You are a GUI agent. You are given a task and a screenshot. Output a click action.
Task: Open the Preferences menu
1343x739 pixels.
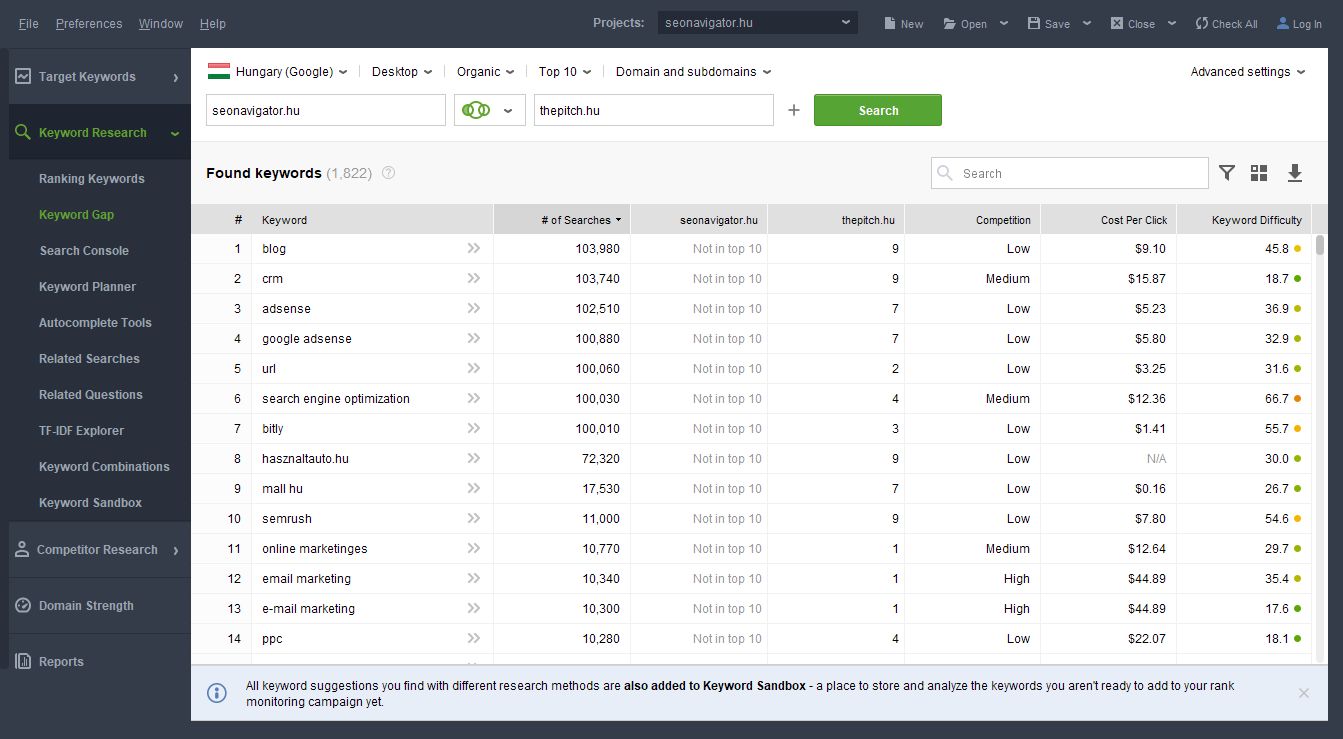pyautogui.click(x=89, y=23)
